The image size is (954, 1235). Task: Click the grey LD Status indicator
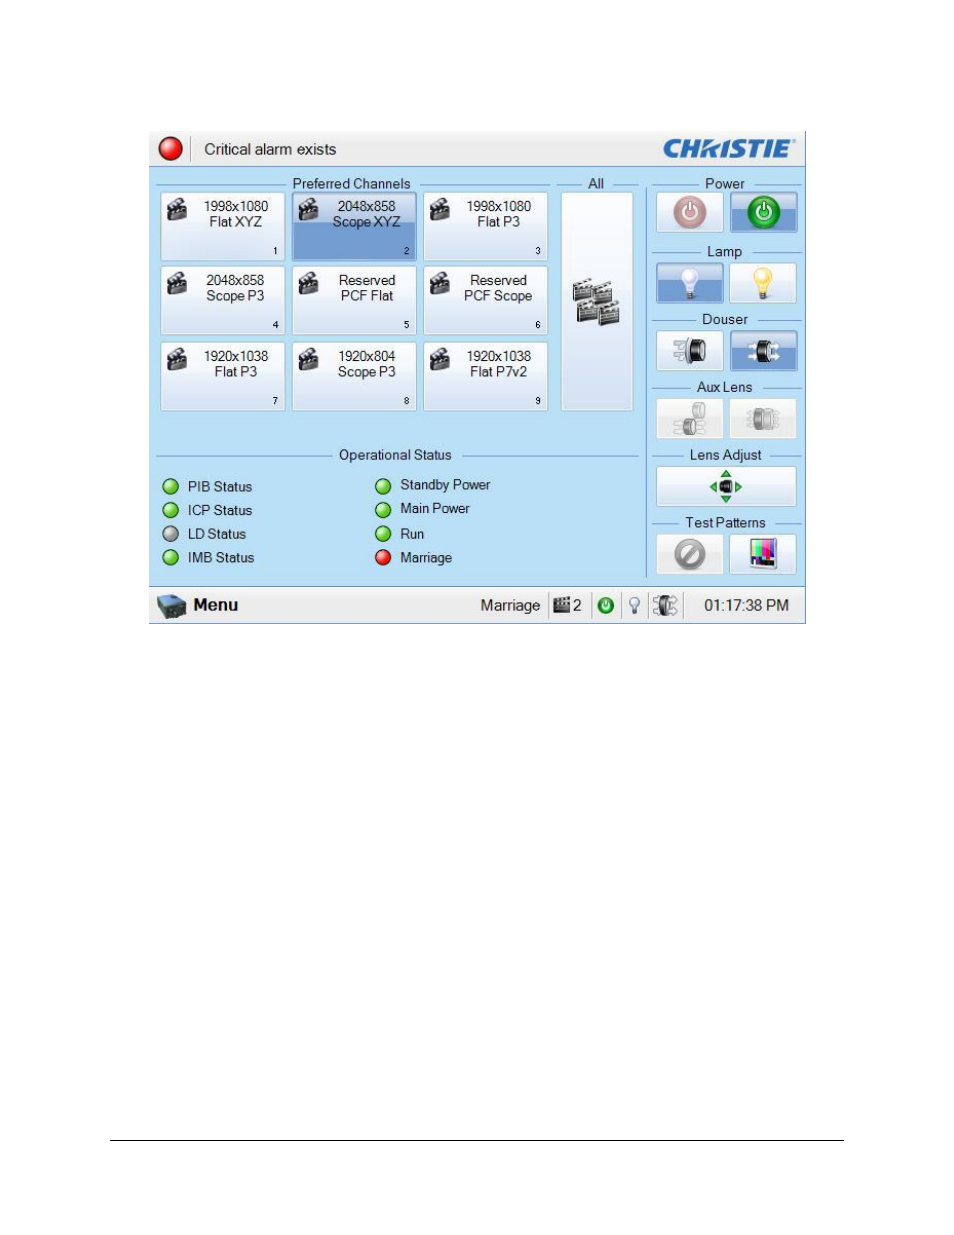[171, 534]
